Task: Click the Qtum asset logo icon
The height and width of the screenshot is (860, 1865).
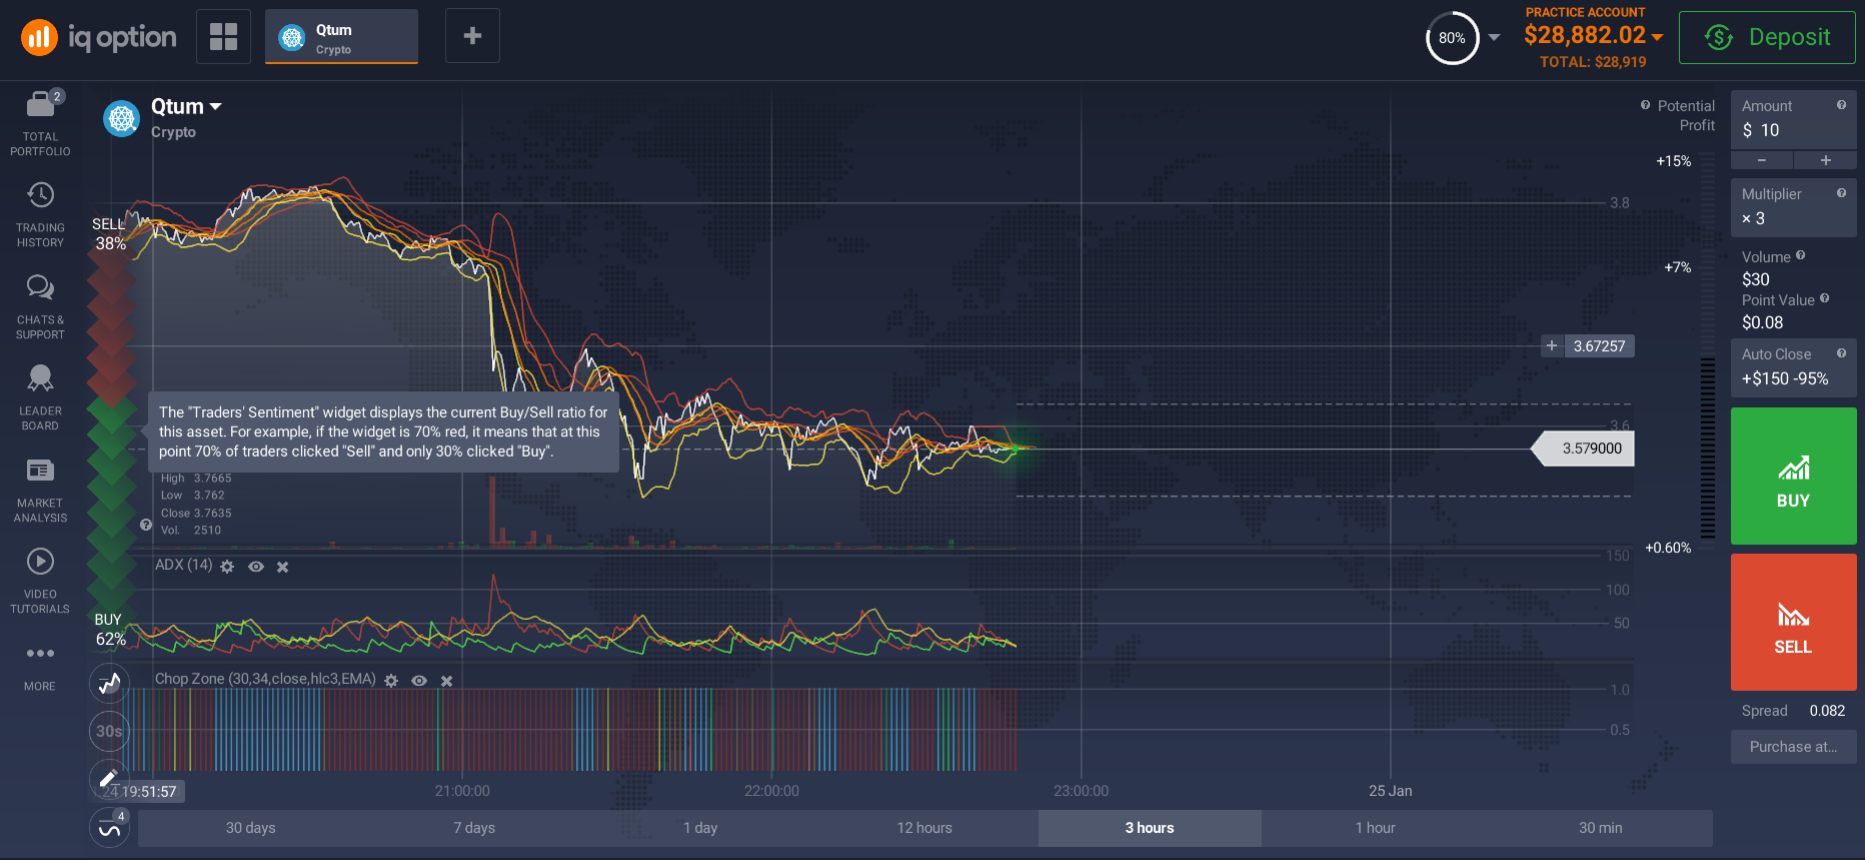Action: [122, 119]
